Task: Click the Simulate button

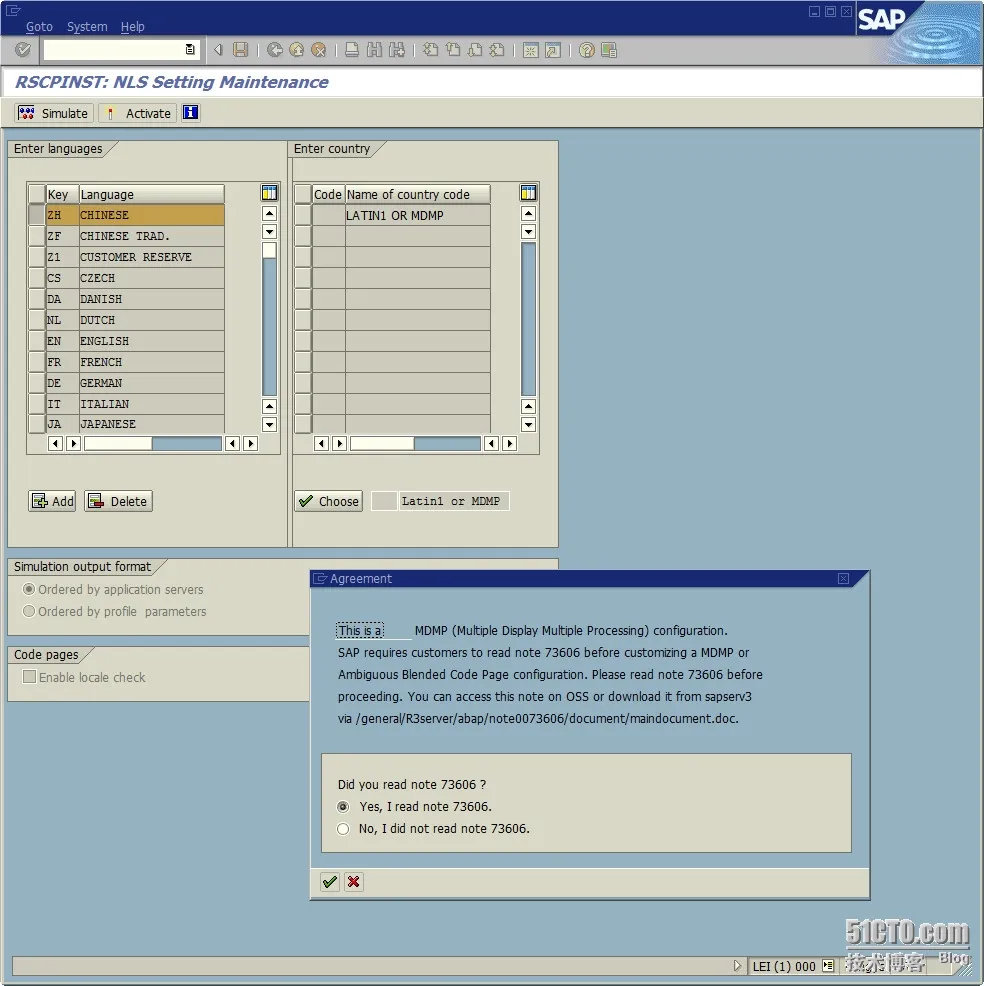Action: [53, 113]
